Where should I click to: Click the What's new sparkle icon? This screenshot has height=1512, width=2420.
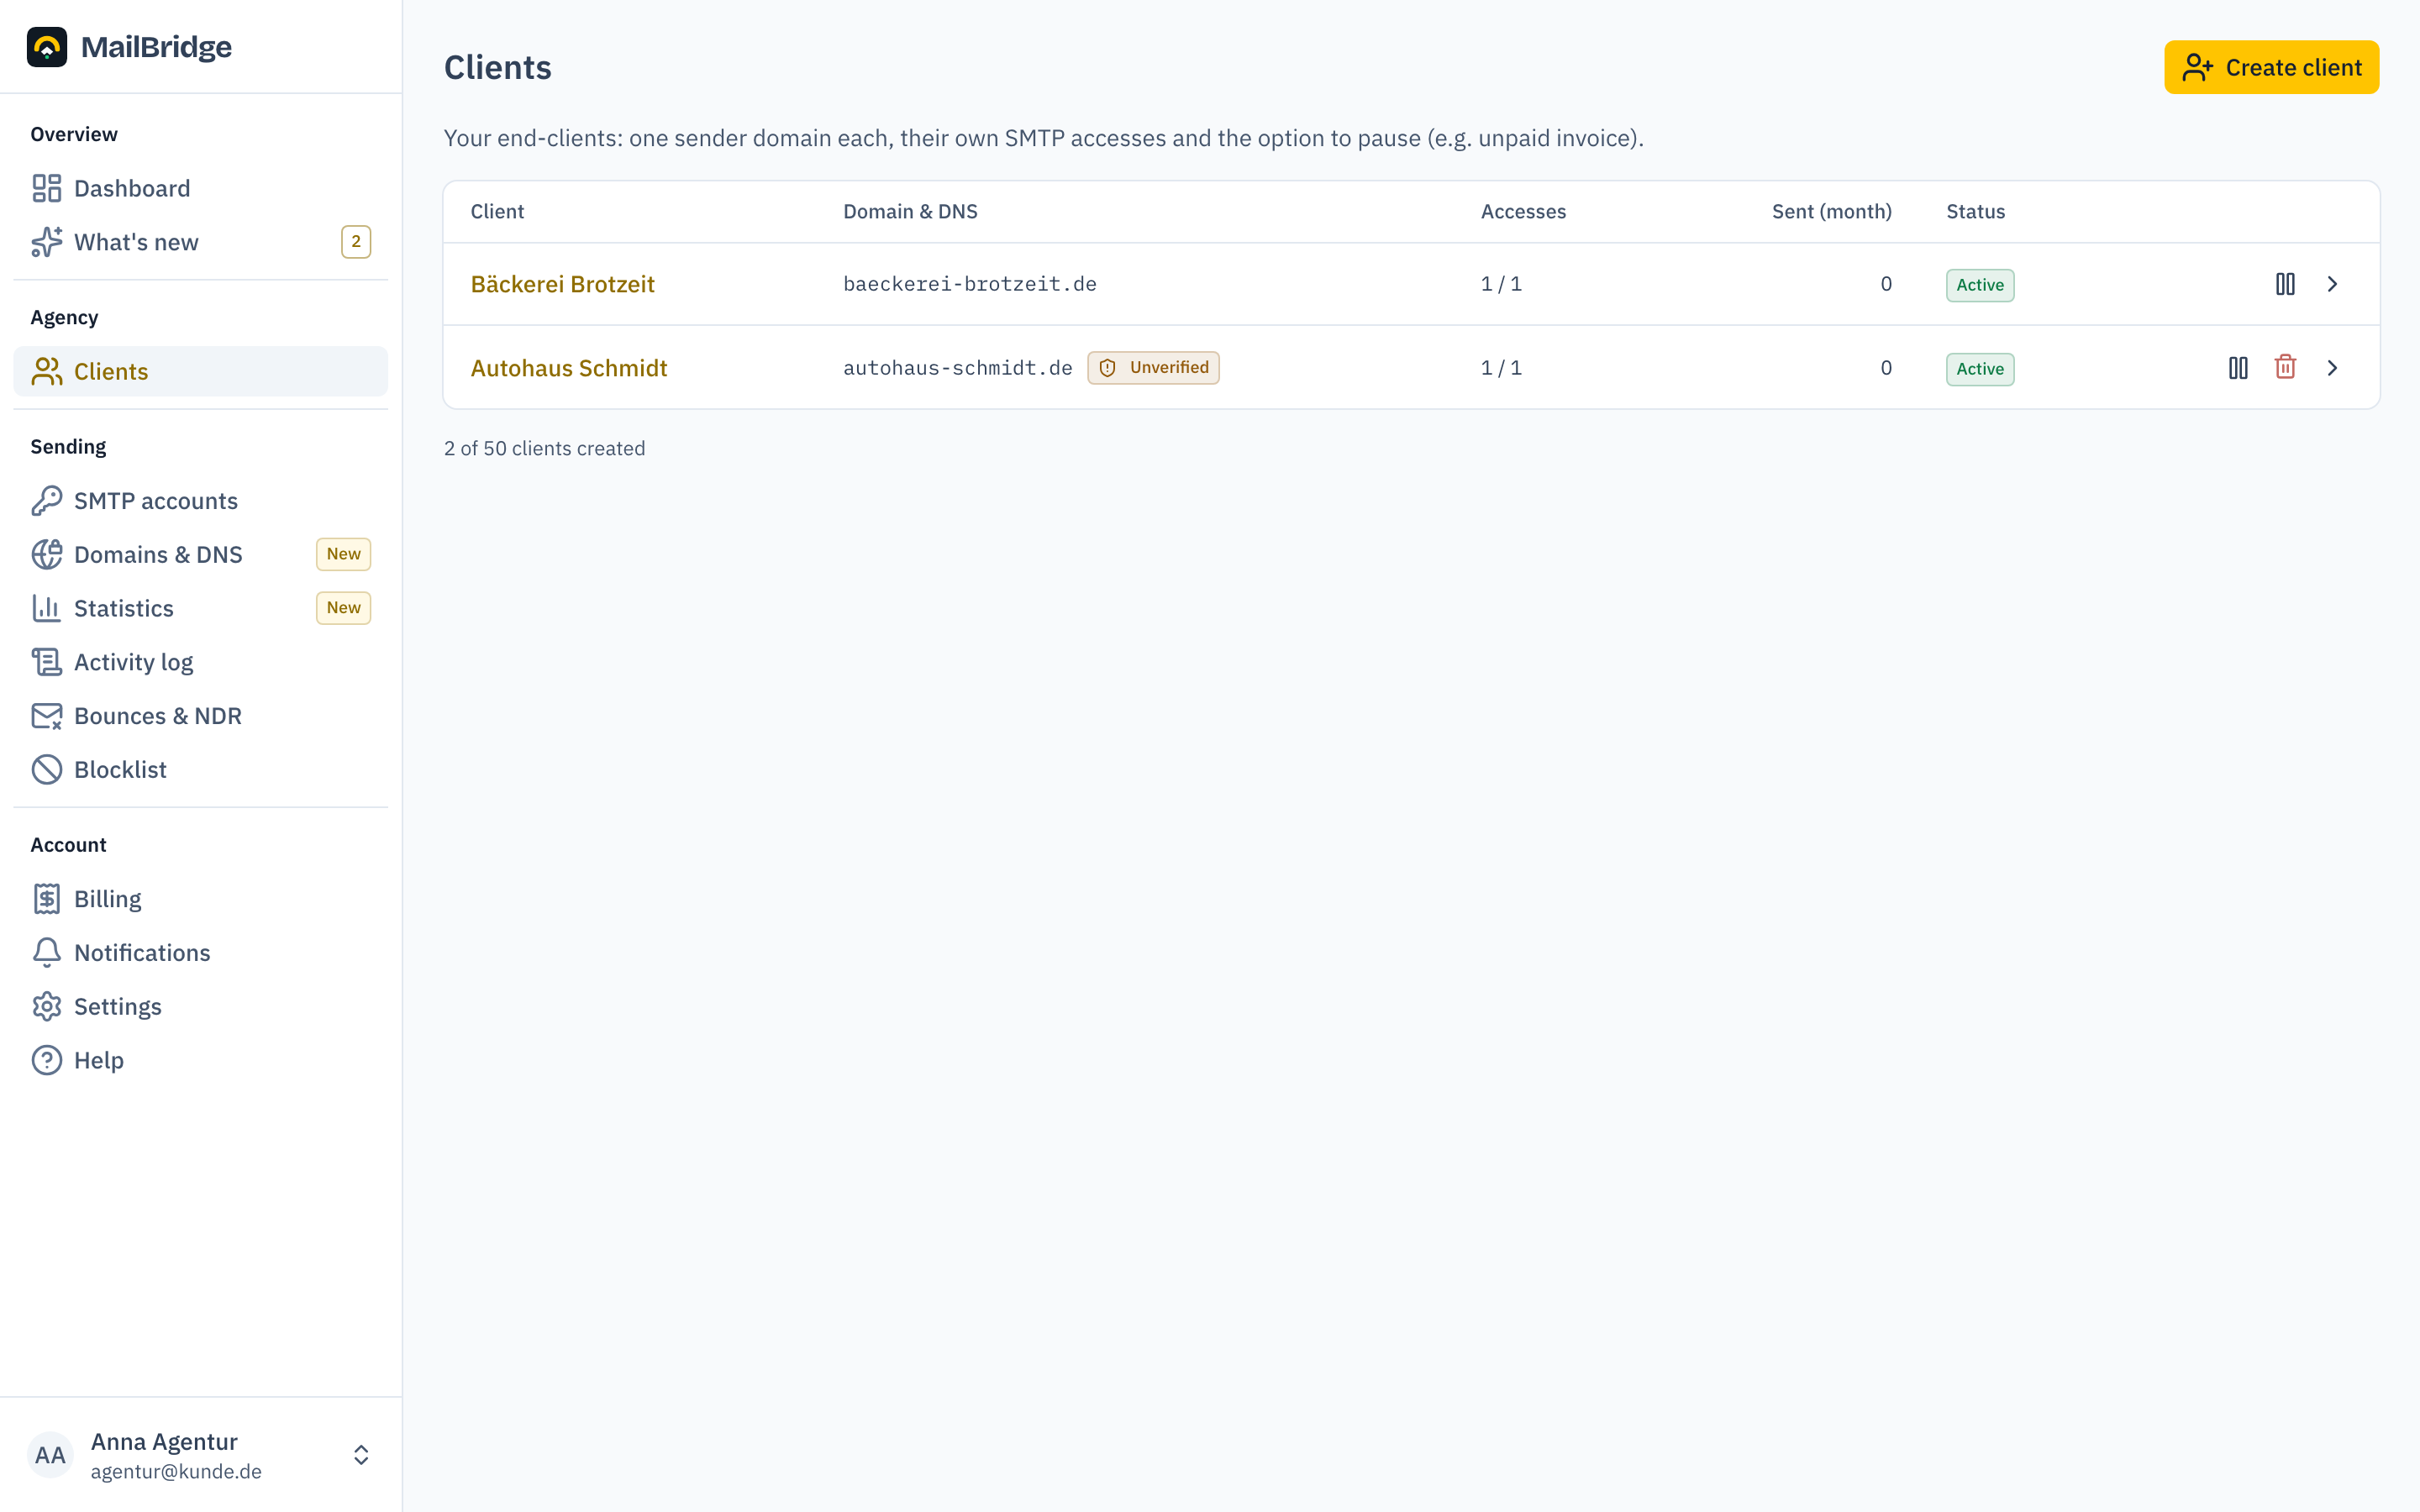pyautogui.click(x=47, y=242)
